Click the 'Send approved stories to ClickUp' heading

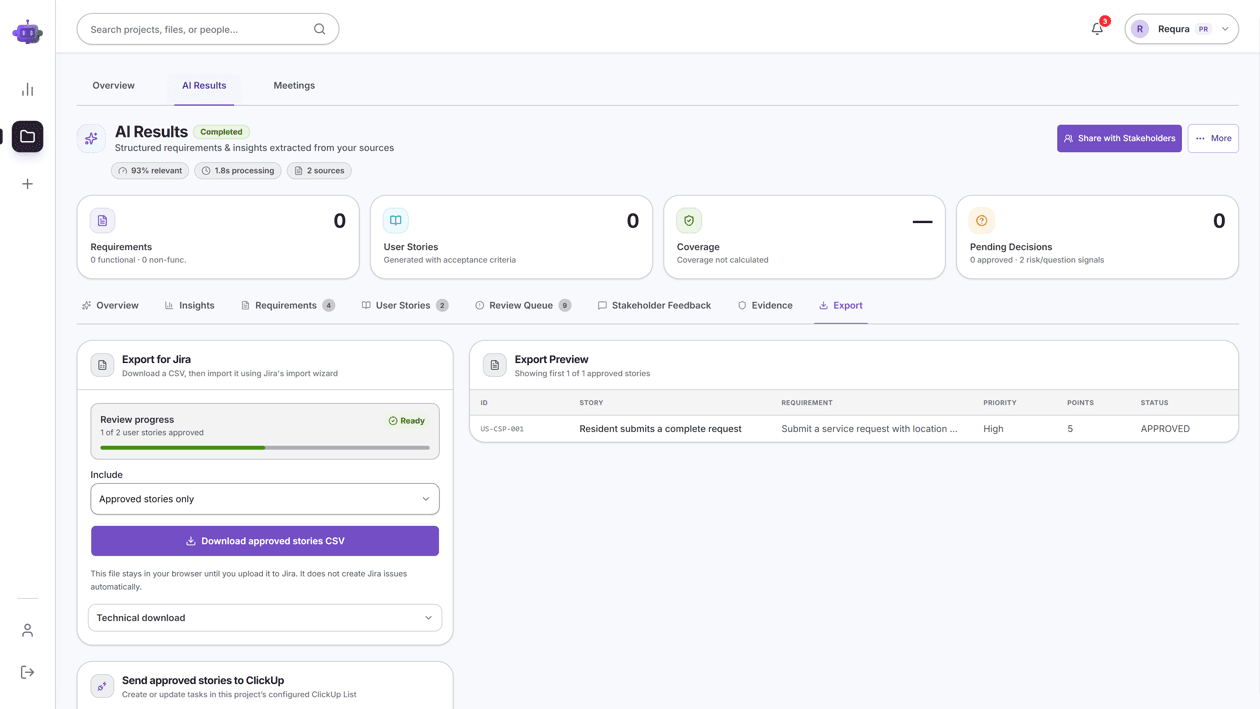tap(203, 680)
